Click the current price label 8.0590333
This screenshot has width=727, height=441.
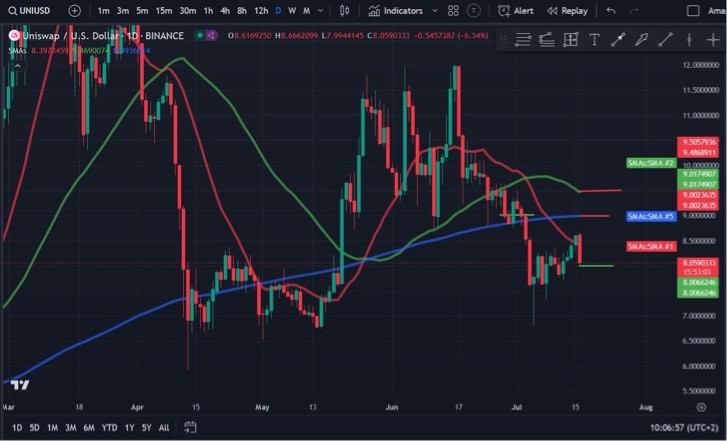698,263
